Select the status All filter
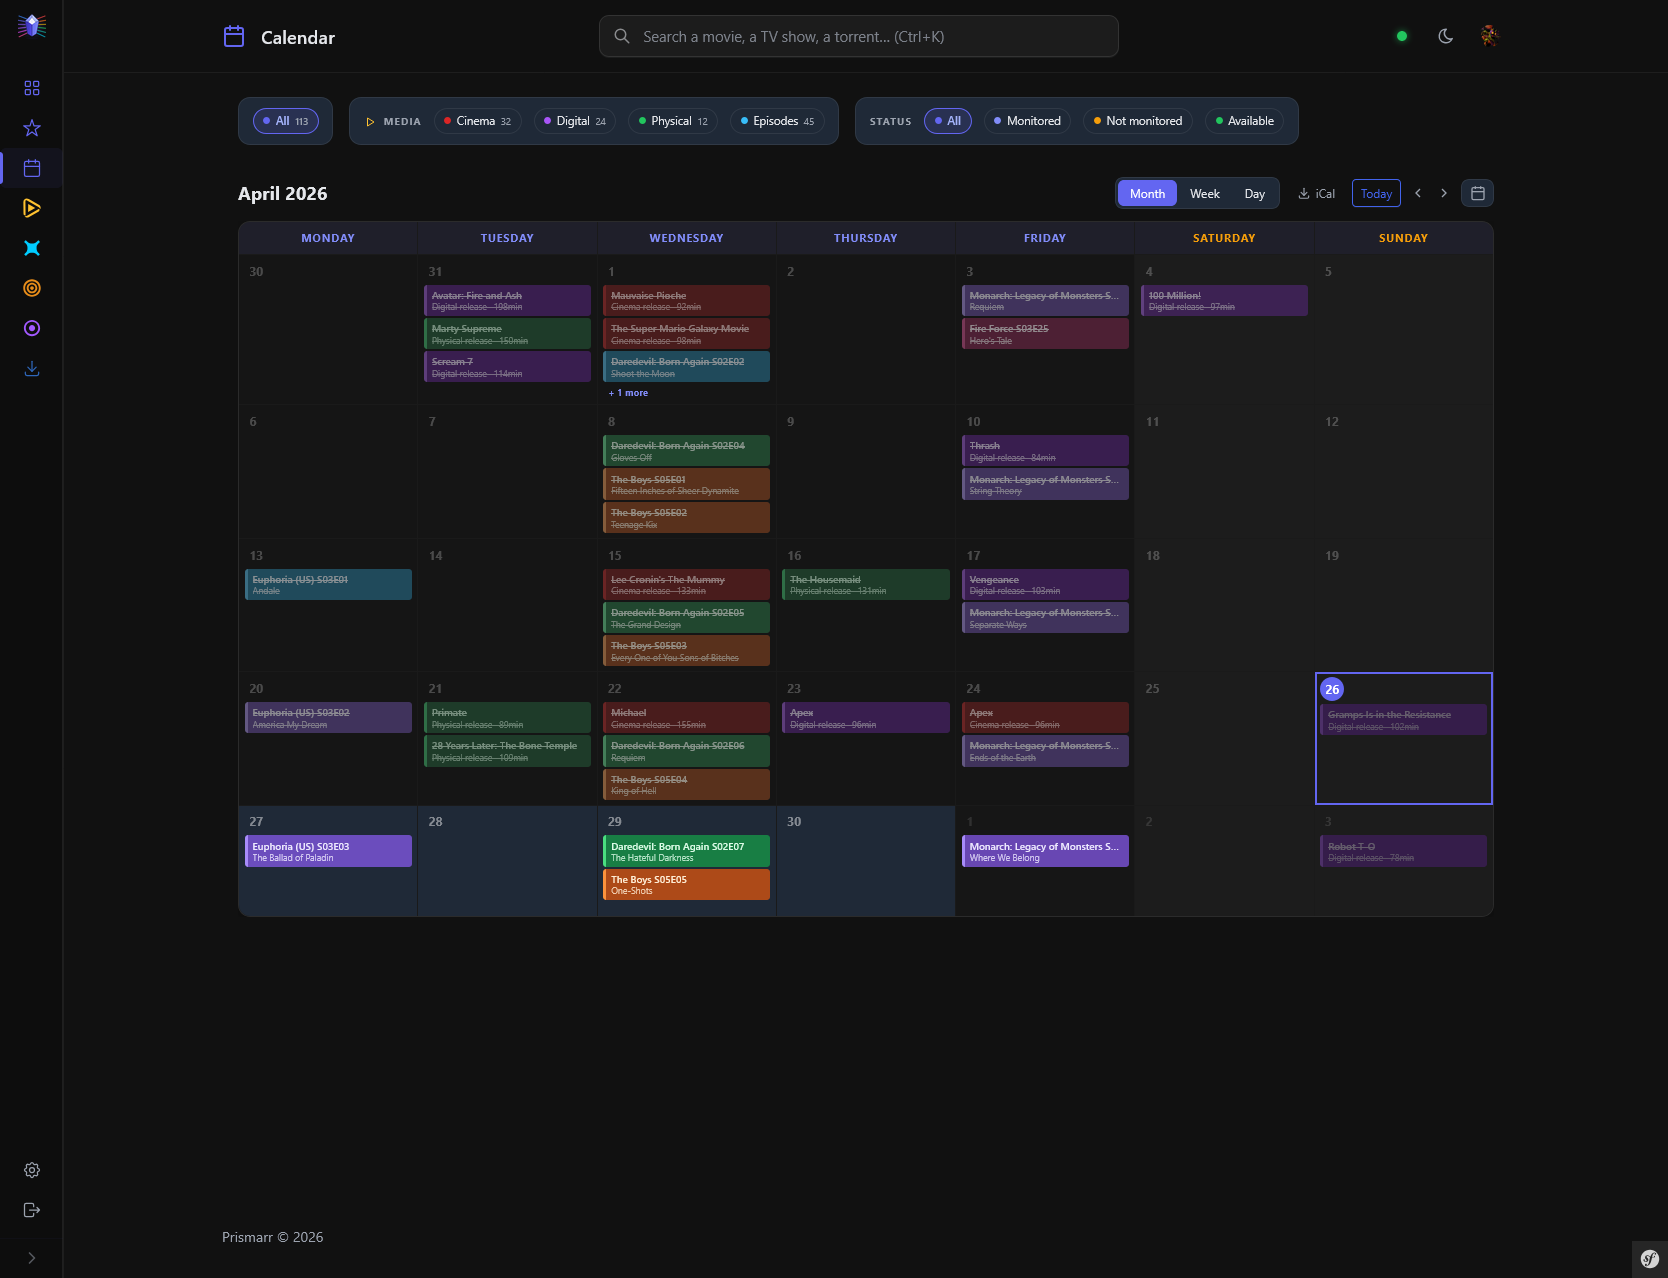Screen dimensions: 1668x1278 click(948, 121)
